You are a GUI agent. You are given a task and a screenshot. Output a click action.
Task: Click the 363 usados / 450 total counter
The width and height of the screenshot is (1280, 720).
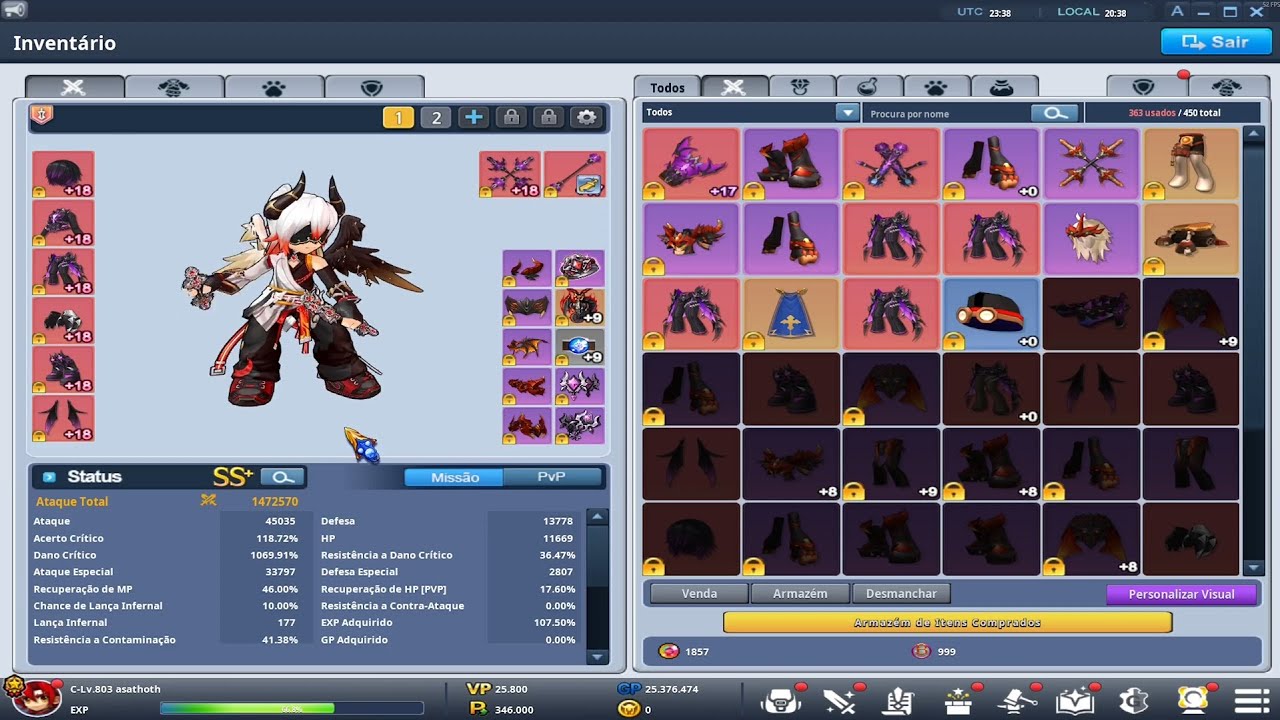(1175, 113)
